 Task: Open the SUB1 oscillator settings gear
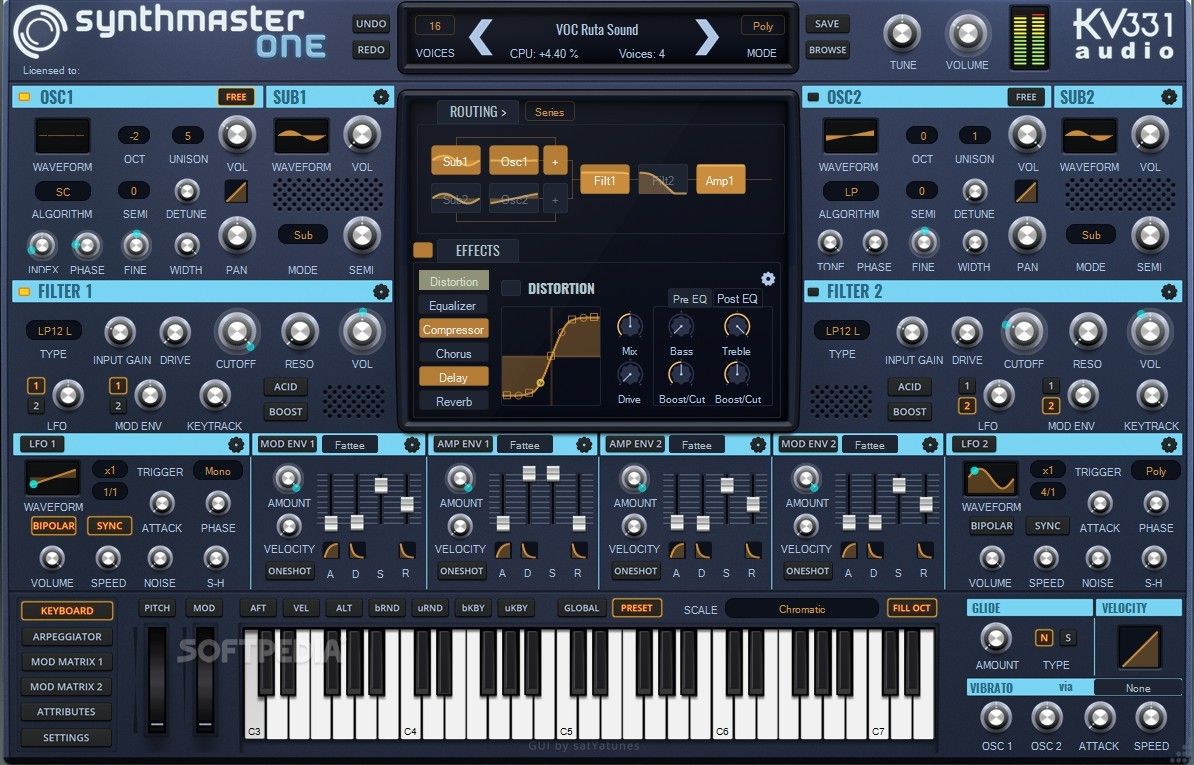pyautogui.click(x=380, y=97)
